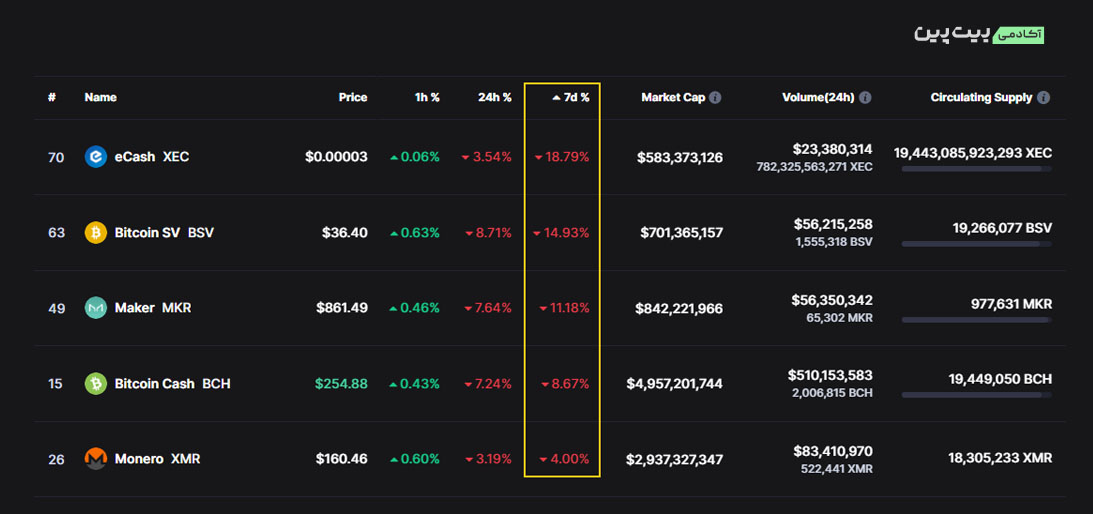Click the Monero market cap $2,937,327,347
Screen dimensions: 1093x514
click(674, 460)
